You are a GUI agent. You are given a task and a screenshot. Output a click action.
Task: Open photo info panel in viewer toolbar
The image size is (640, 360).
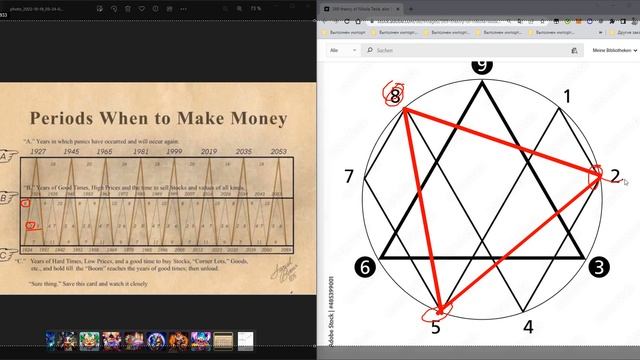click(156, 9)
